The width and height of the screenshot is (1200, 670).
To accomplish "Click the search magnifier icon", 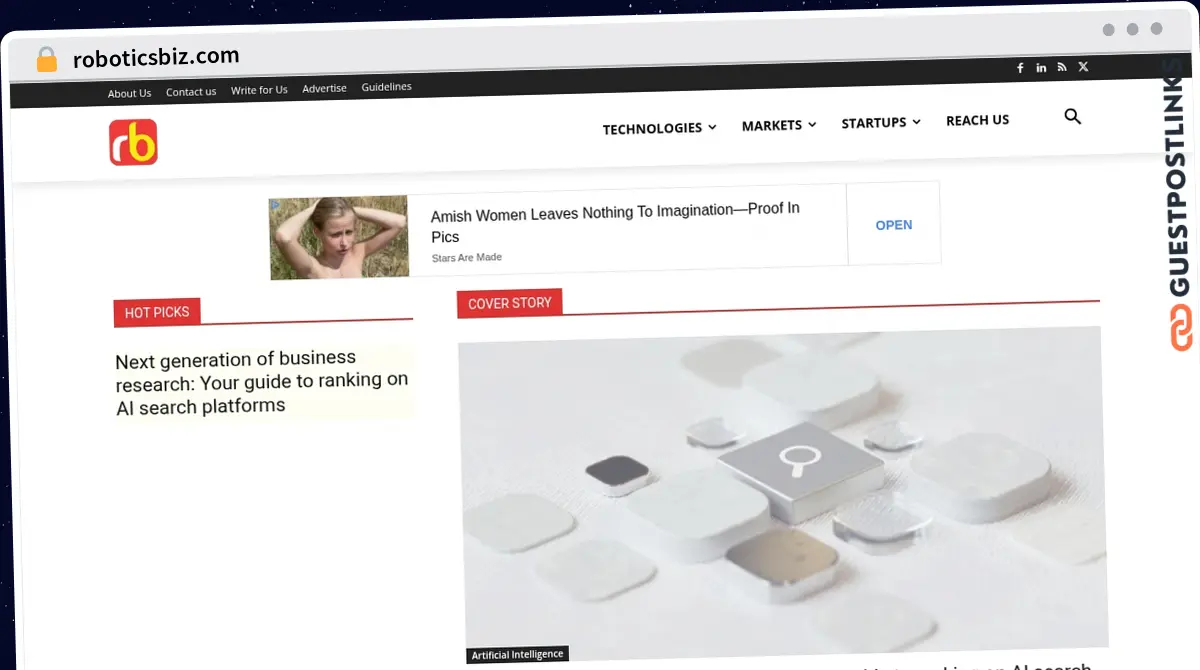I will (1072, 117).
